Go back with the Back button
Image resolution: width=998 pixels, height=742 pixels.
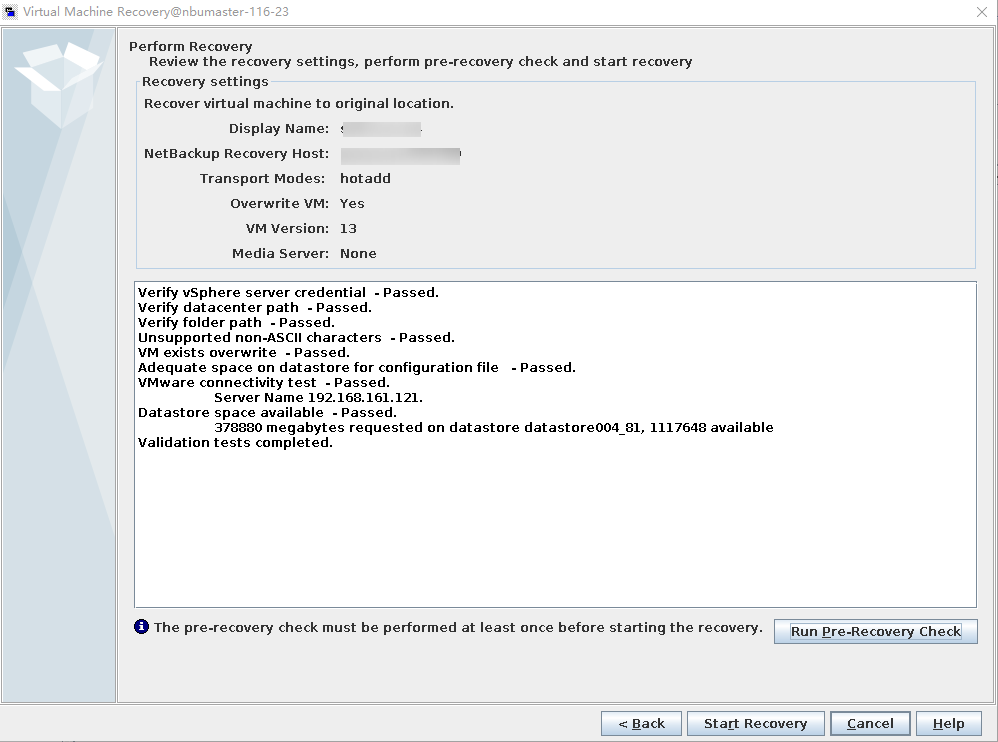[641, 723]
